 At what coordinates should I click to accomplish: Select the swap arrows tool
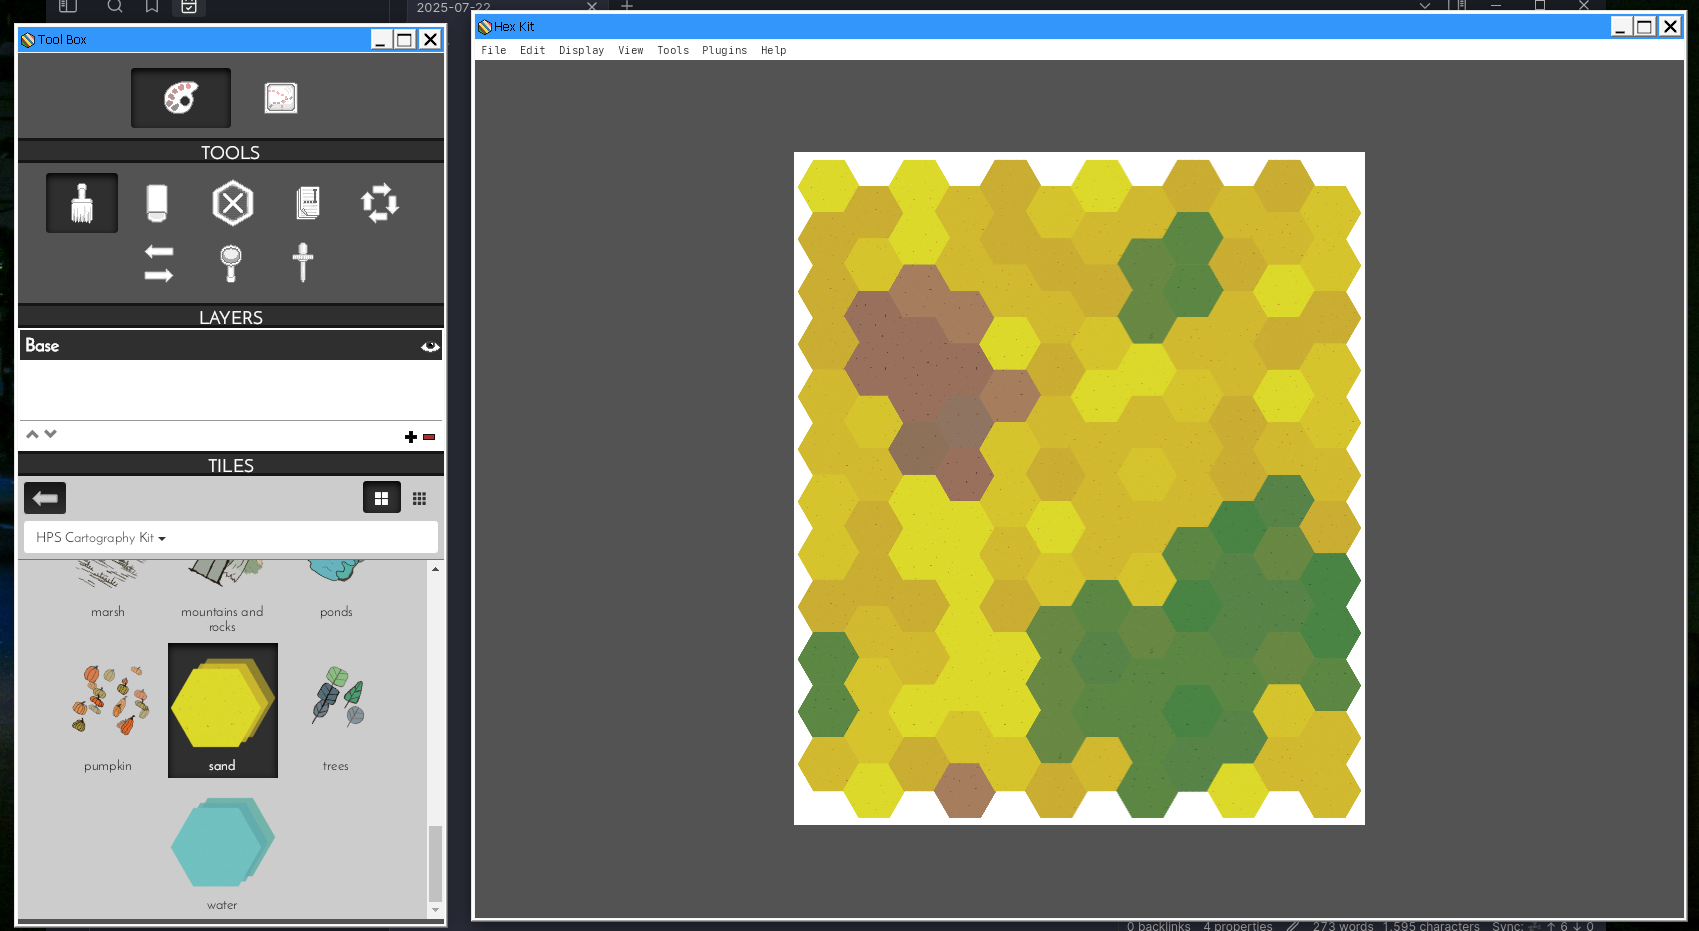159,263
